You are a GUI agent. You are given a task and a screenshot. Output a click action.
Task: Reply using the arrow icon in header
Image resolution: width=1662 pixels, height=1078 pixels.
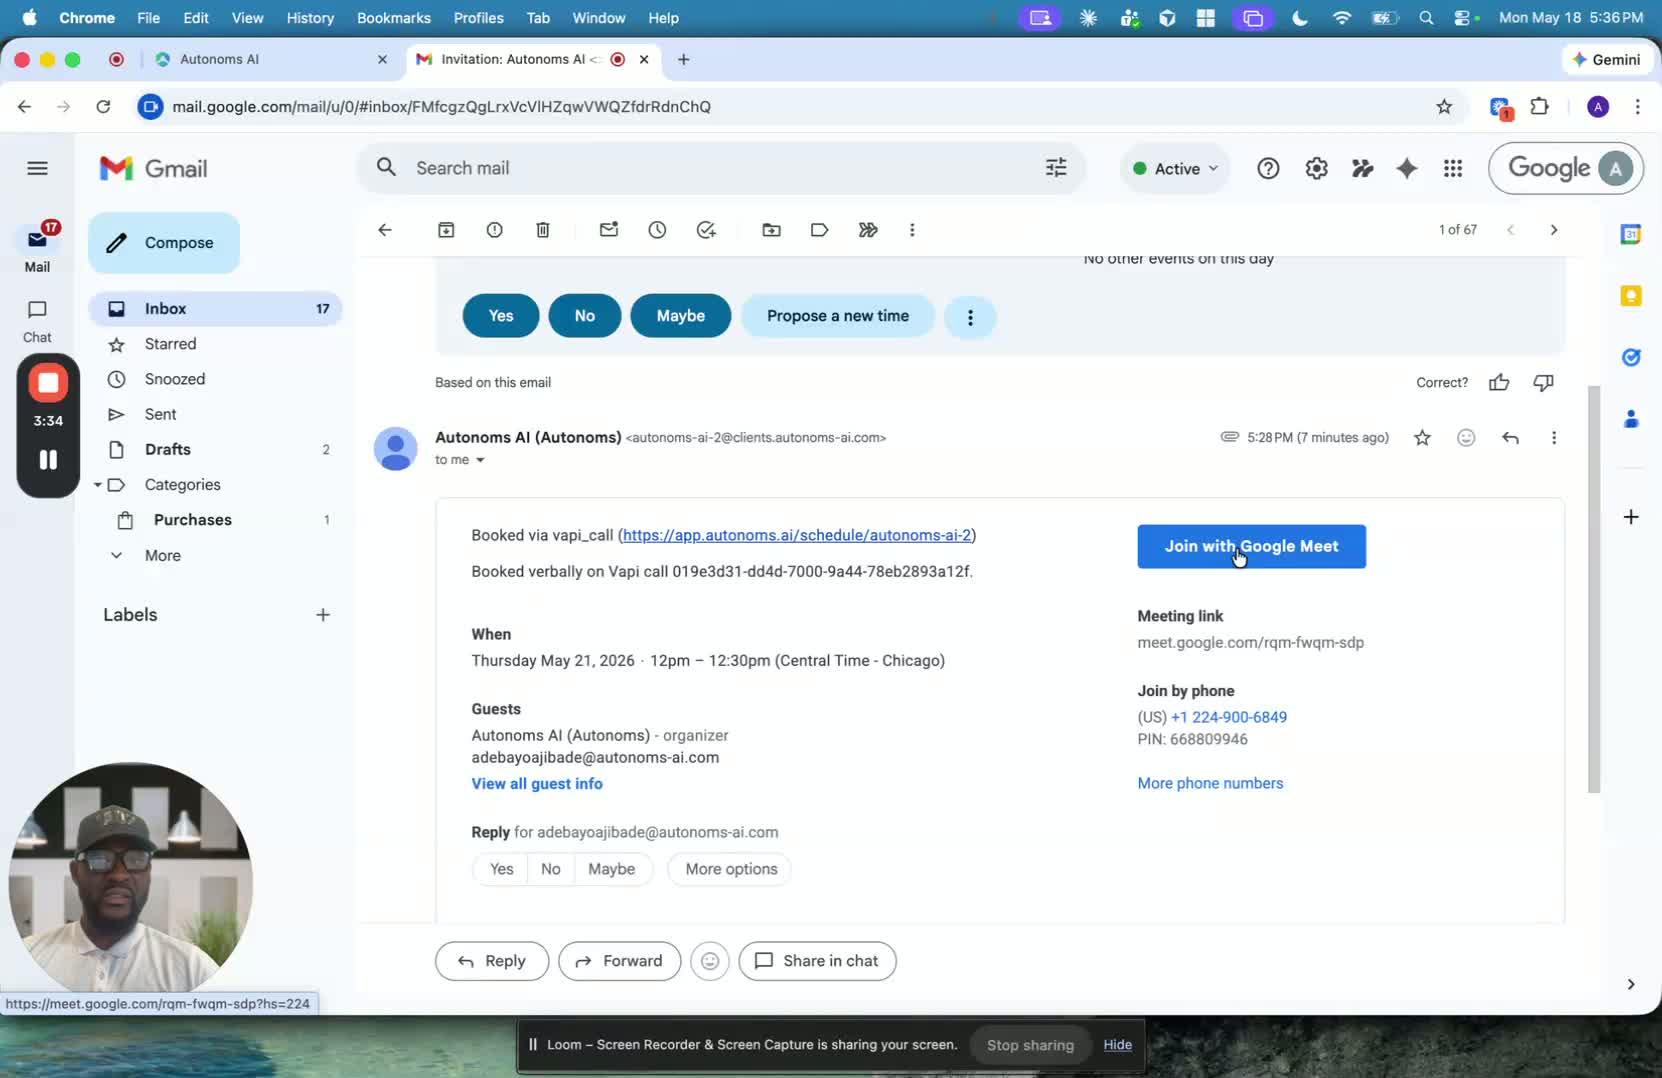coord(1510,438)
